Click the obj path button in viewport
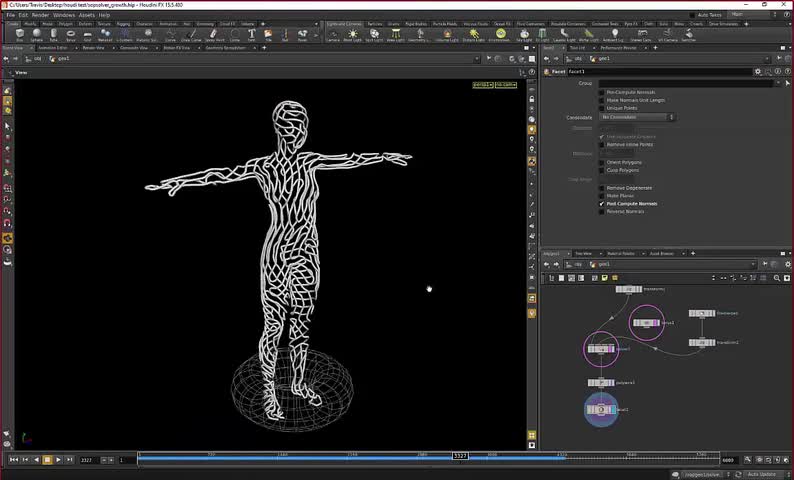 tap(38, 59)
